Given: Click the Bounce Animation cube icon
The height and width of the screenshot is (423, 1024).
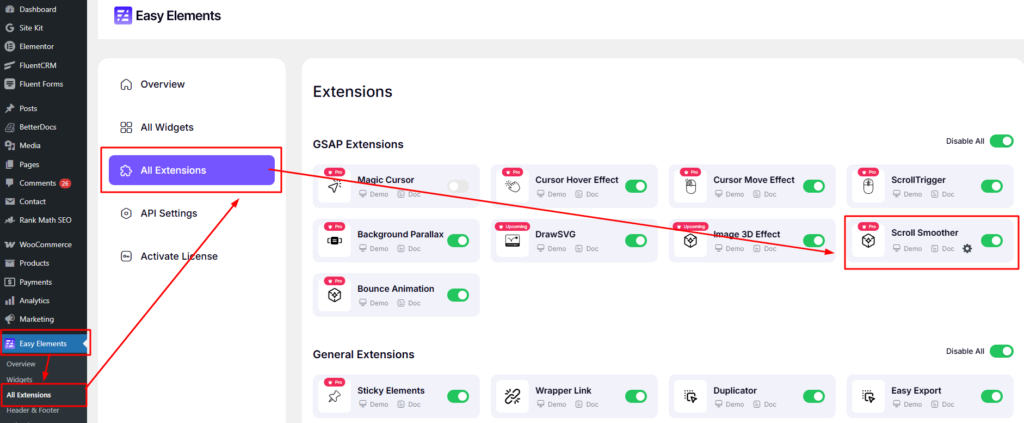Looking at the screenshot, I should point(334,296).
